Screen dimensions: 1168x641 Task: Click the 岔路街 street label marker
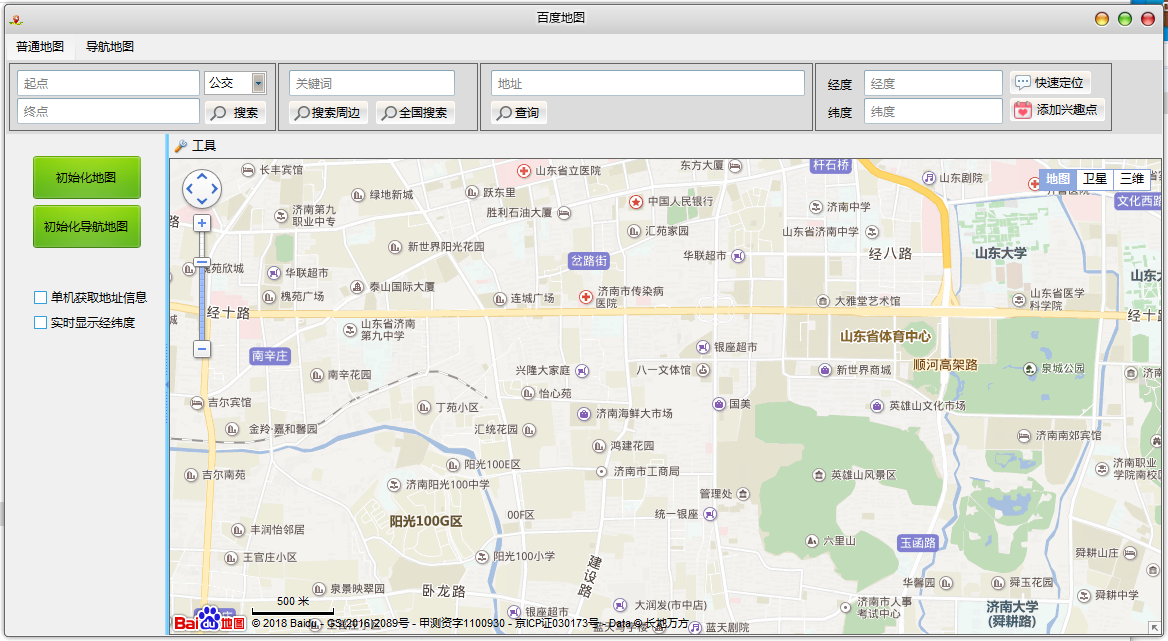point(589,261)
